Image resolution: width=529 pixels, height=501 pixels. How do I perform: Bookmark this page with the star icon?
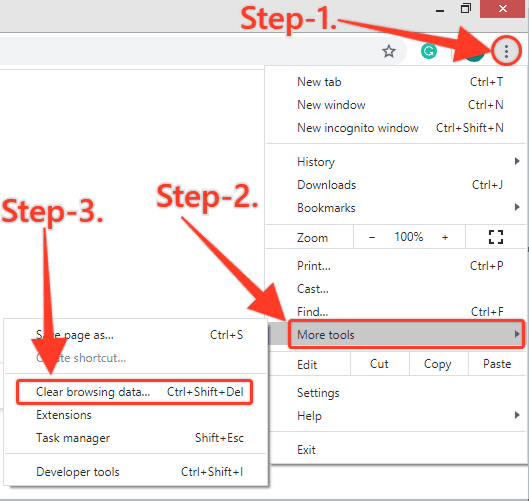[389, 51]
